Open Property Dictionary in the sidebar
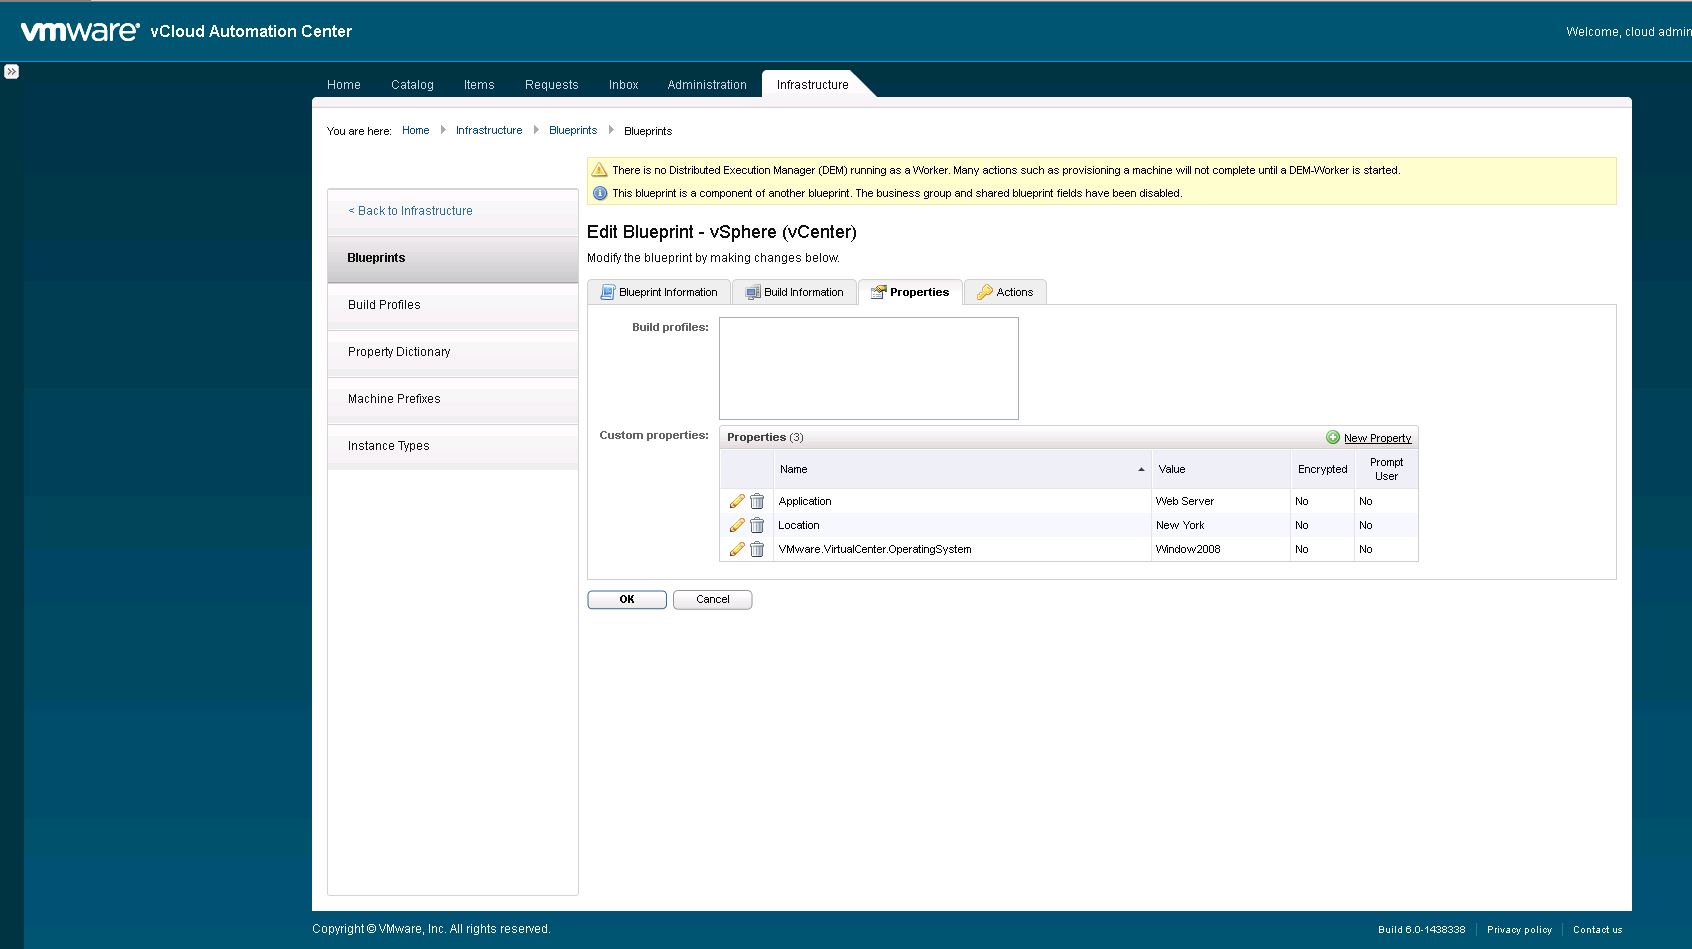 click(x=399, y=352)
